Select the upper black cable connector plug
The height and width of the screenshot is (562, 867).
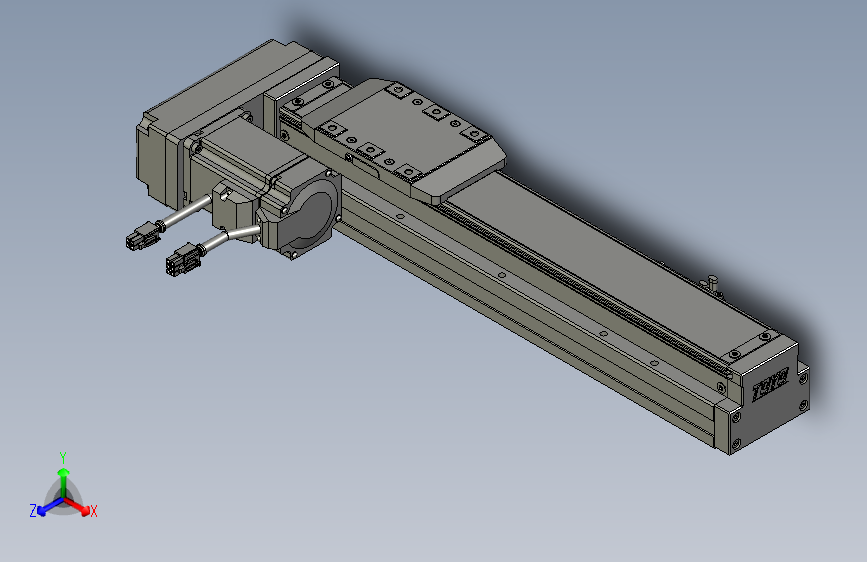[143, 235]
